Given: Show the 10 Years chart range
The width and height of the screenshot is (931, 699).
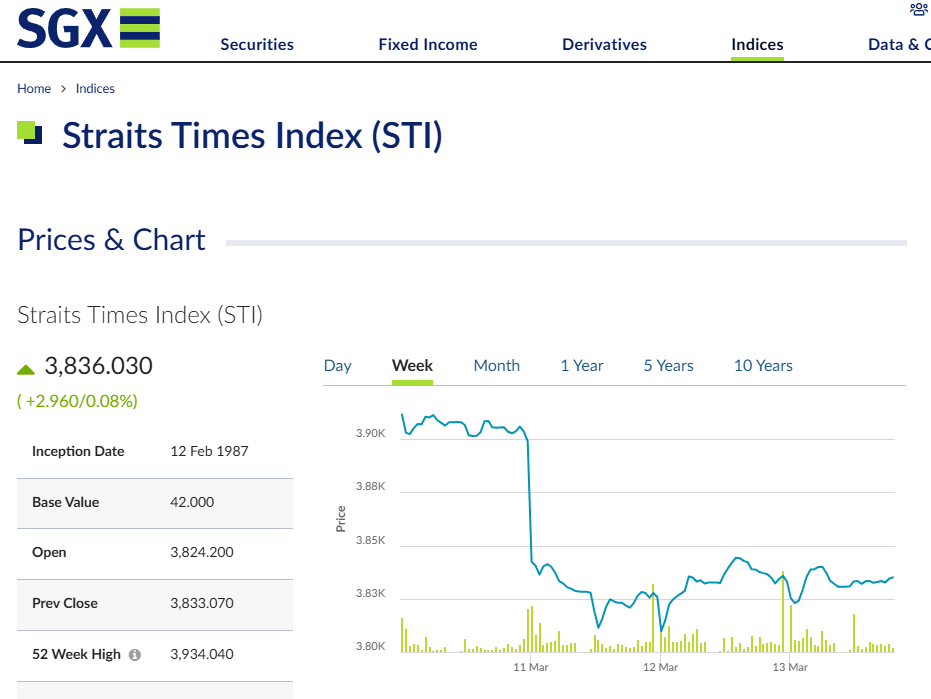Looking at the screenshot, I should (763, 366).
